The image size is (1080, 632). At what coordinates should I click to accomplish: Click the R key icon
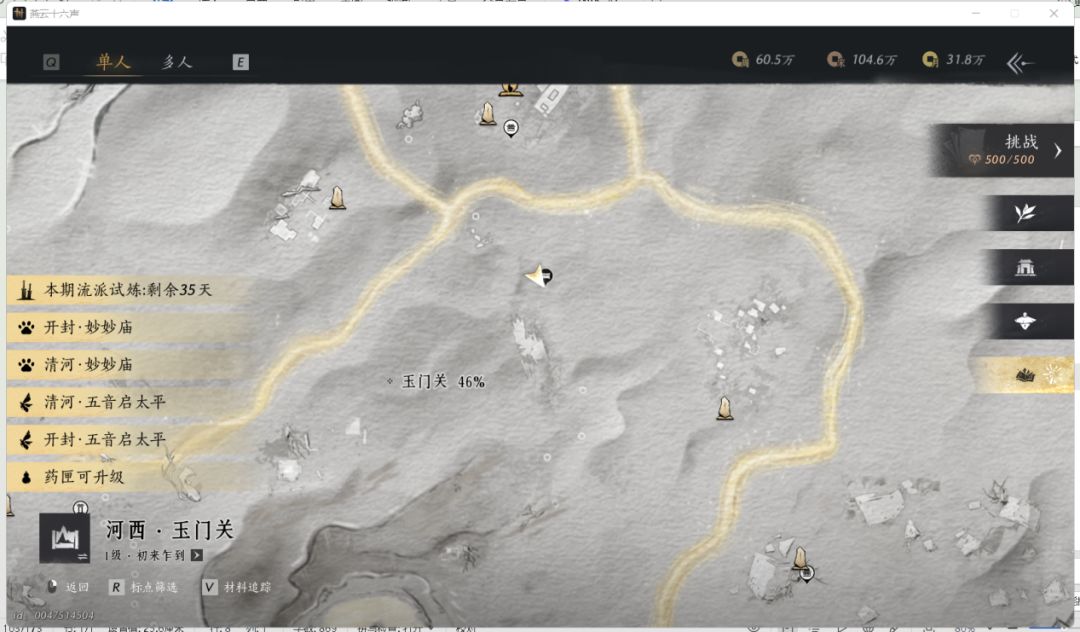click(x=116, y=587)
